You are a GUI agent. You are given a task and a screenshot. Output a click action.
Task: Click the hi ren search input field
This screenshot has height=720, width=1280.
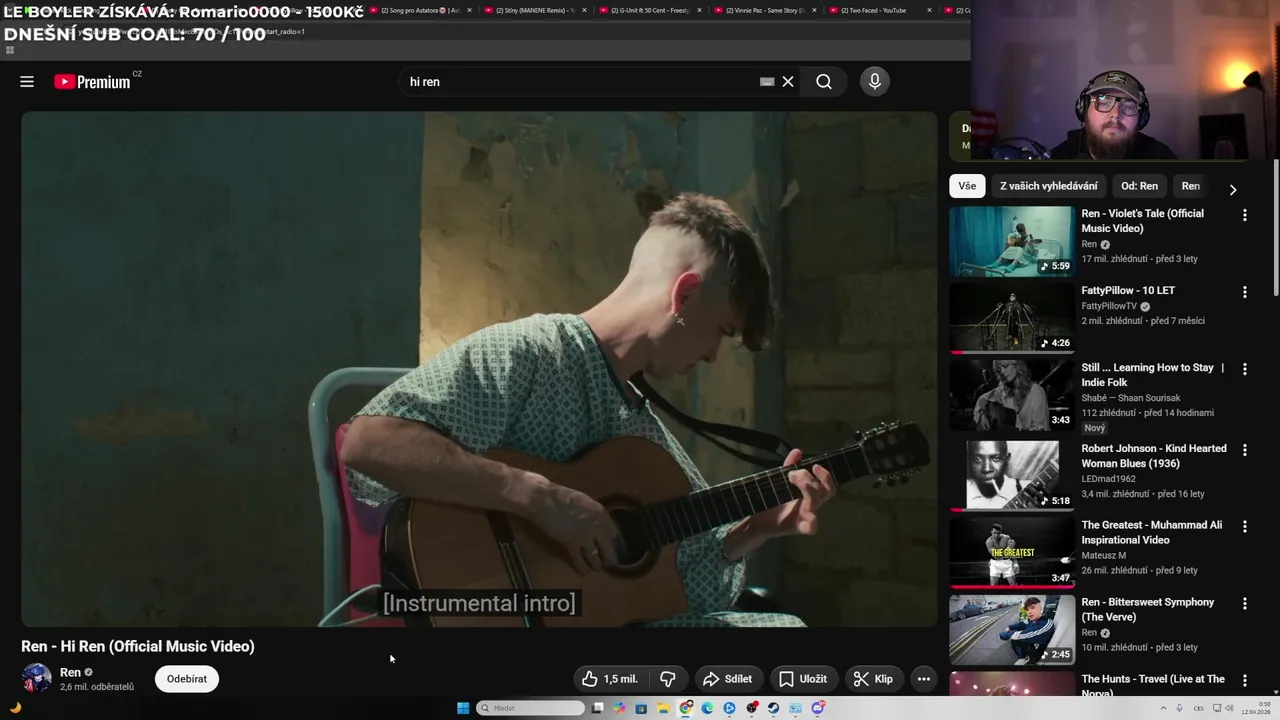(x=580, y=82)
